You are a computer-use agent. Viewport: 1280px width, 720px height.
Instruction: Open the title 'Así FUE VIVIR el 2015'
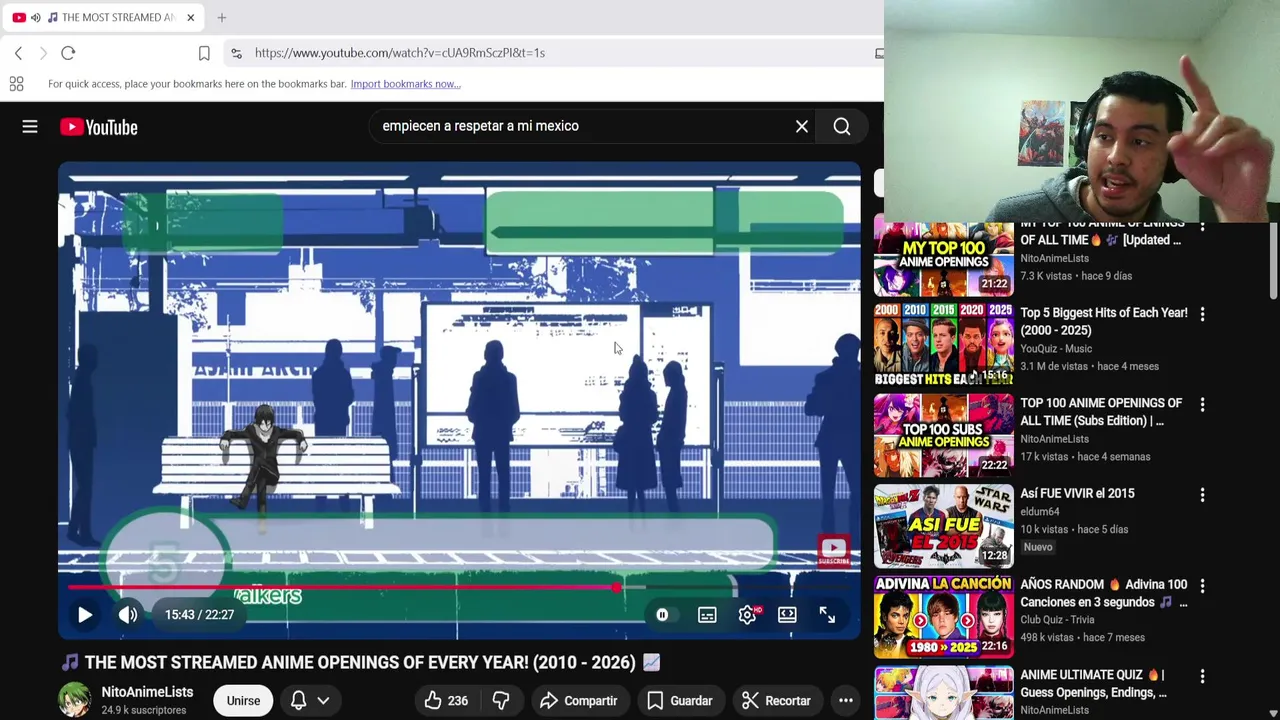(x=1077, y=494)
